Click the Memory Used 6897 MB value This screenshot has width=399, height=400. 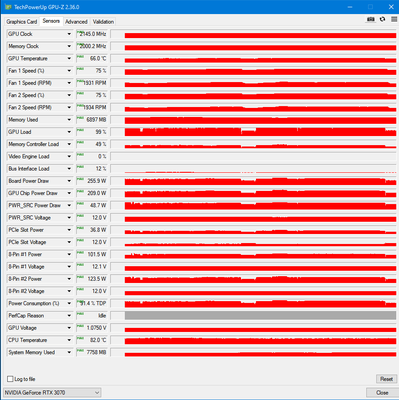pyautogui.click(x=92, y=120)
